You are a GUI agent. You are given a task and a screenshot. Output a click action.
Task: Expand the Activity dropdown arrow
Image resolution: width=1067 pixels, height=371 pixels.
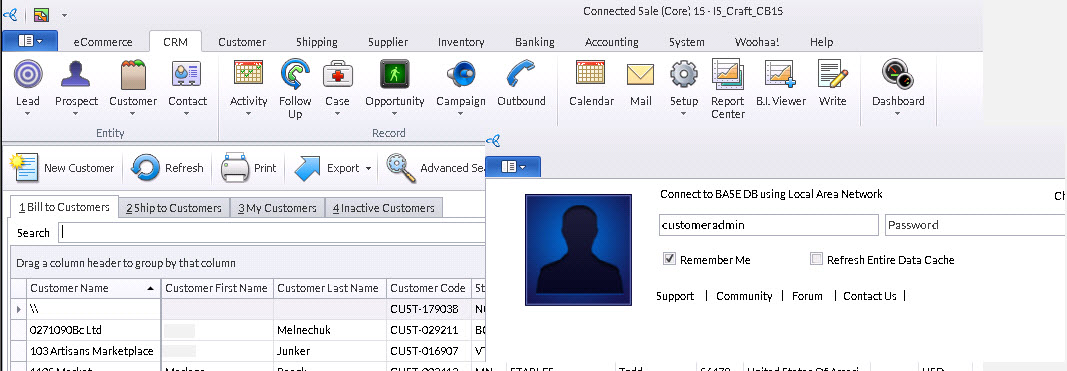[248, 114]
